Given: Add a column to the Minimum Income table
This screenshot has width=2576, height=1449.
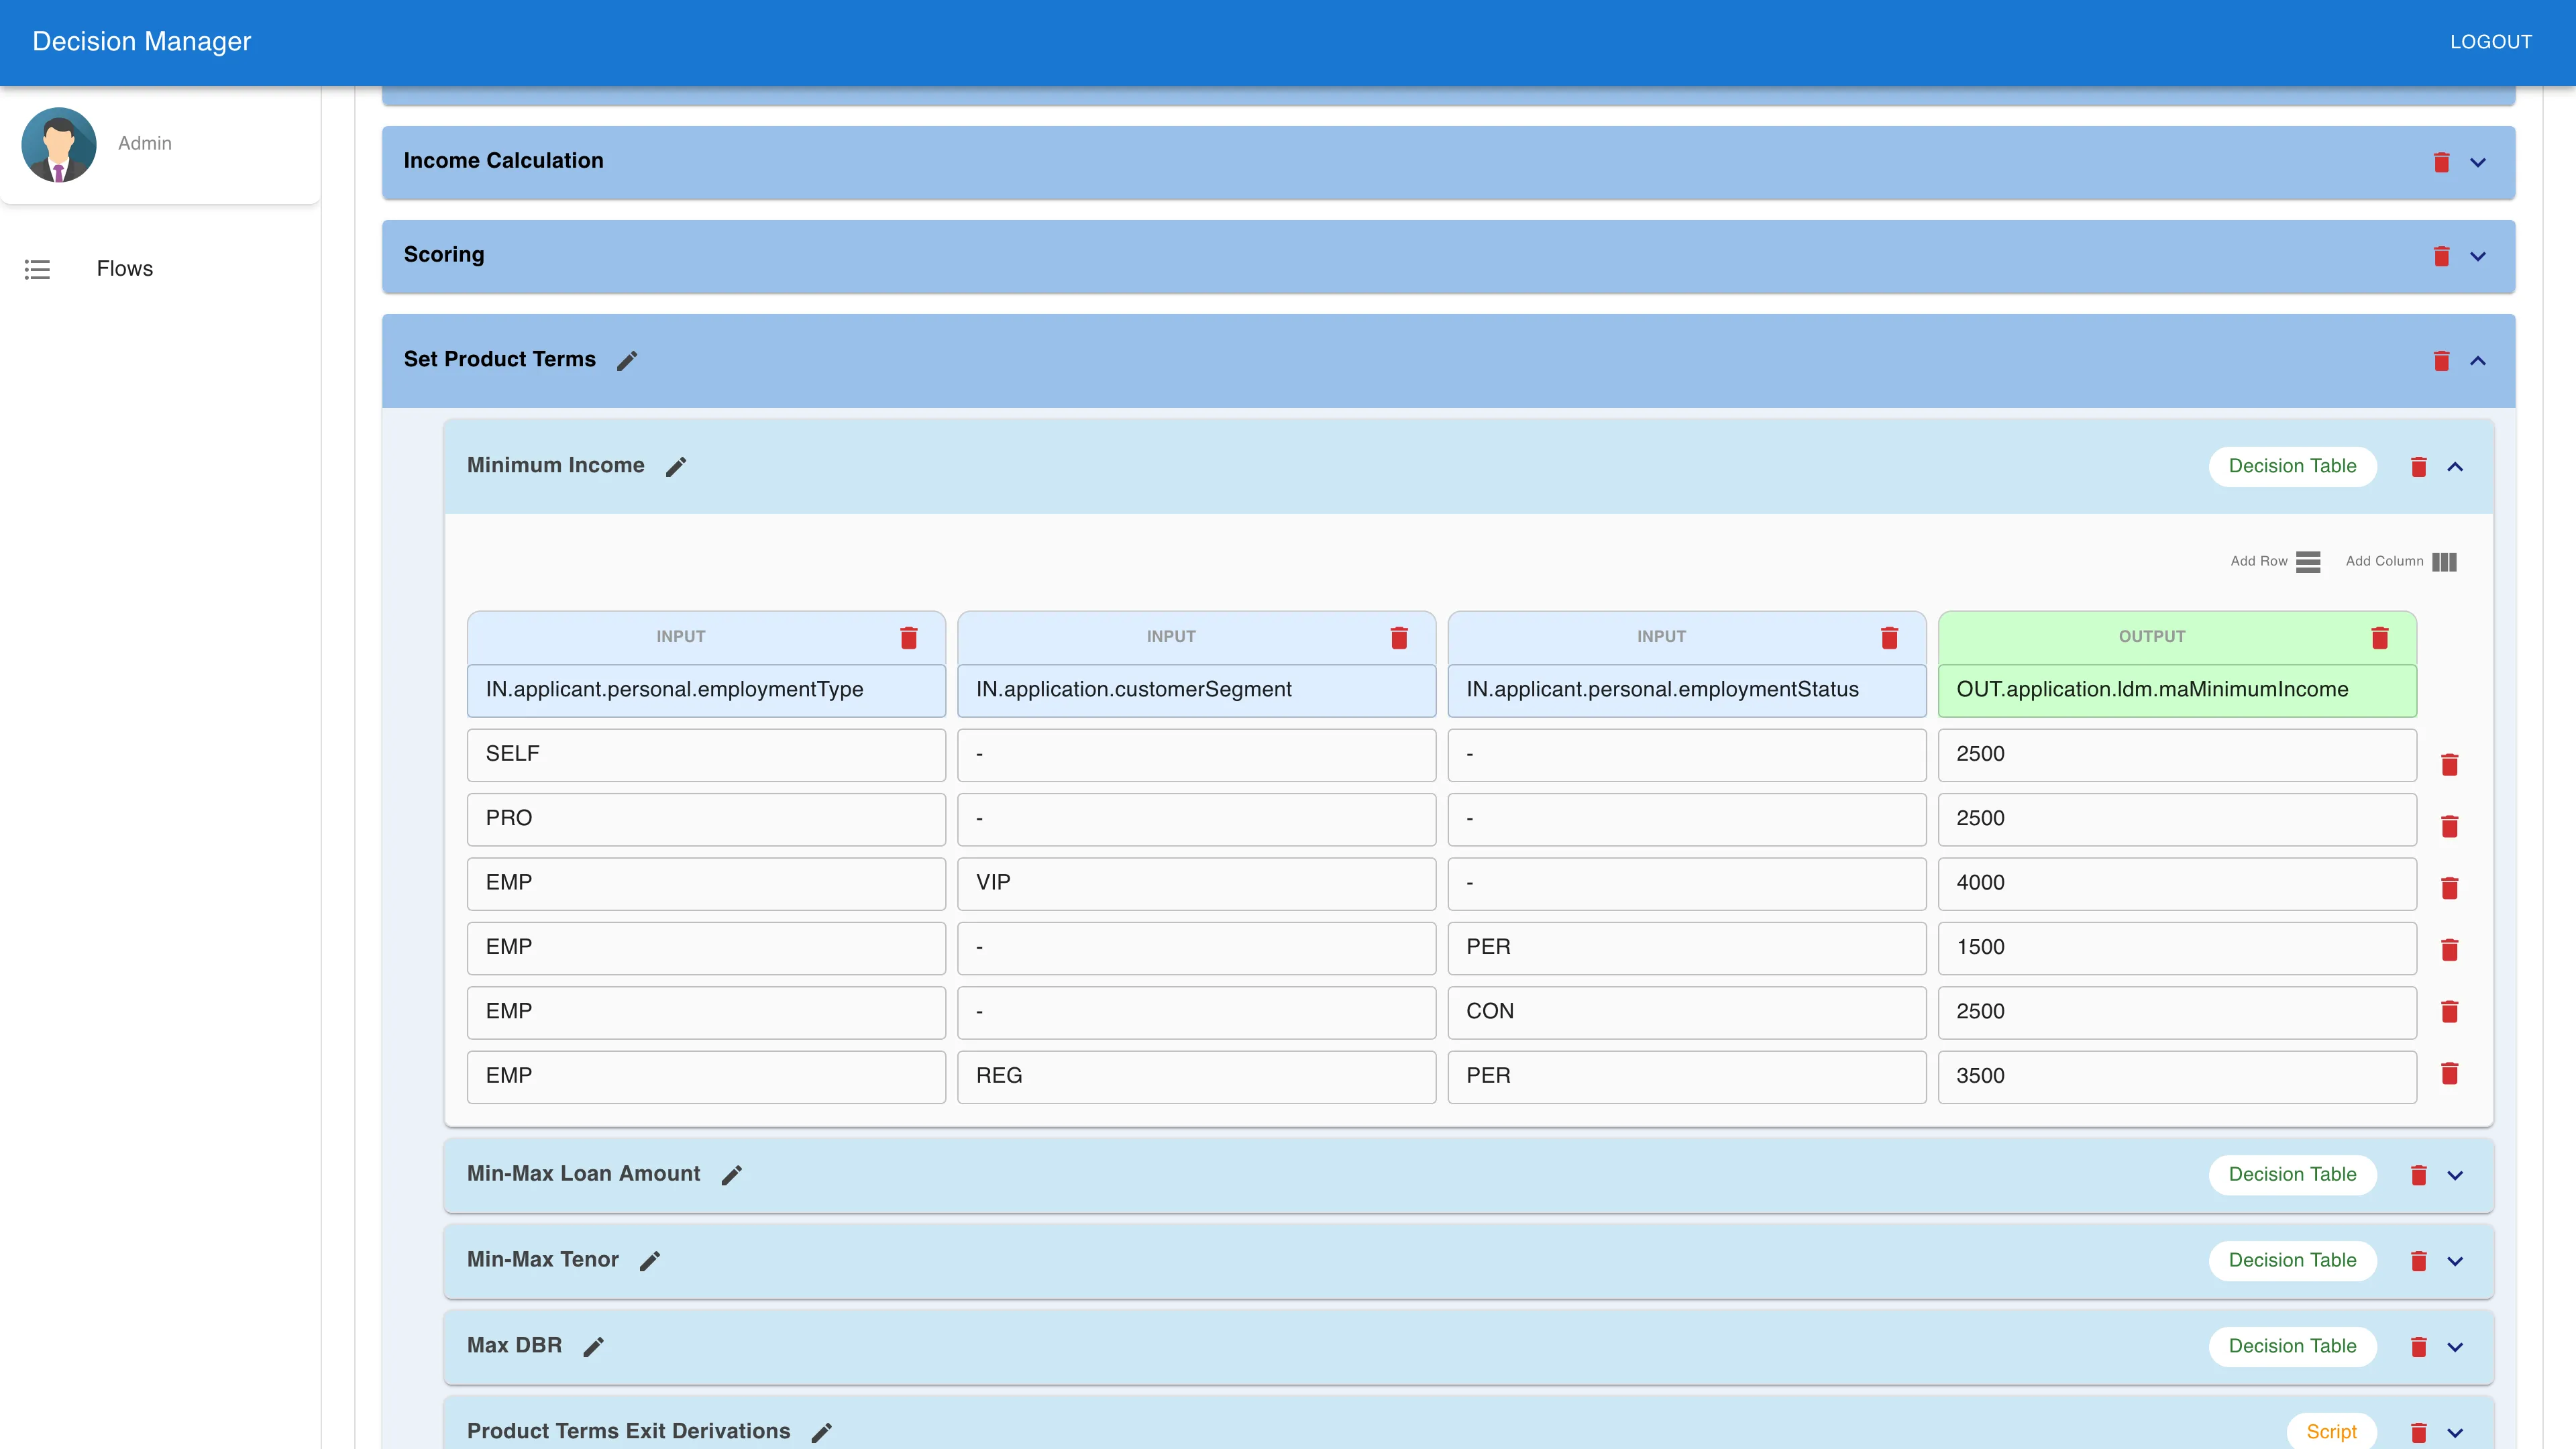Looking at the screenshot, I should pyautogui.click(x=2445, y=561).
